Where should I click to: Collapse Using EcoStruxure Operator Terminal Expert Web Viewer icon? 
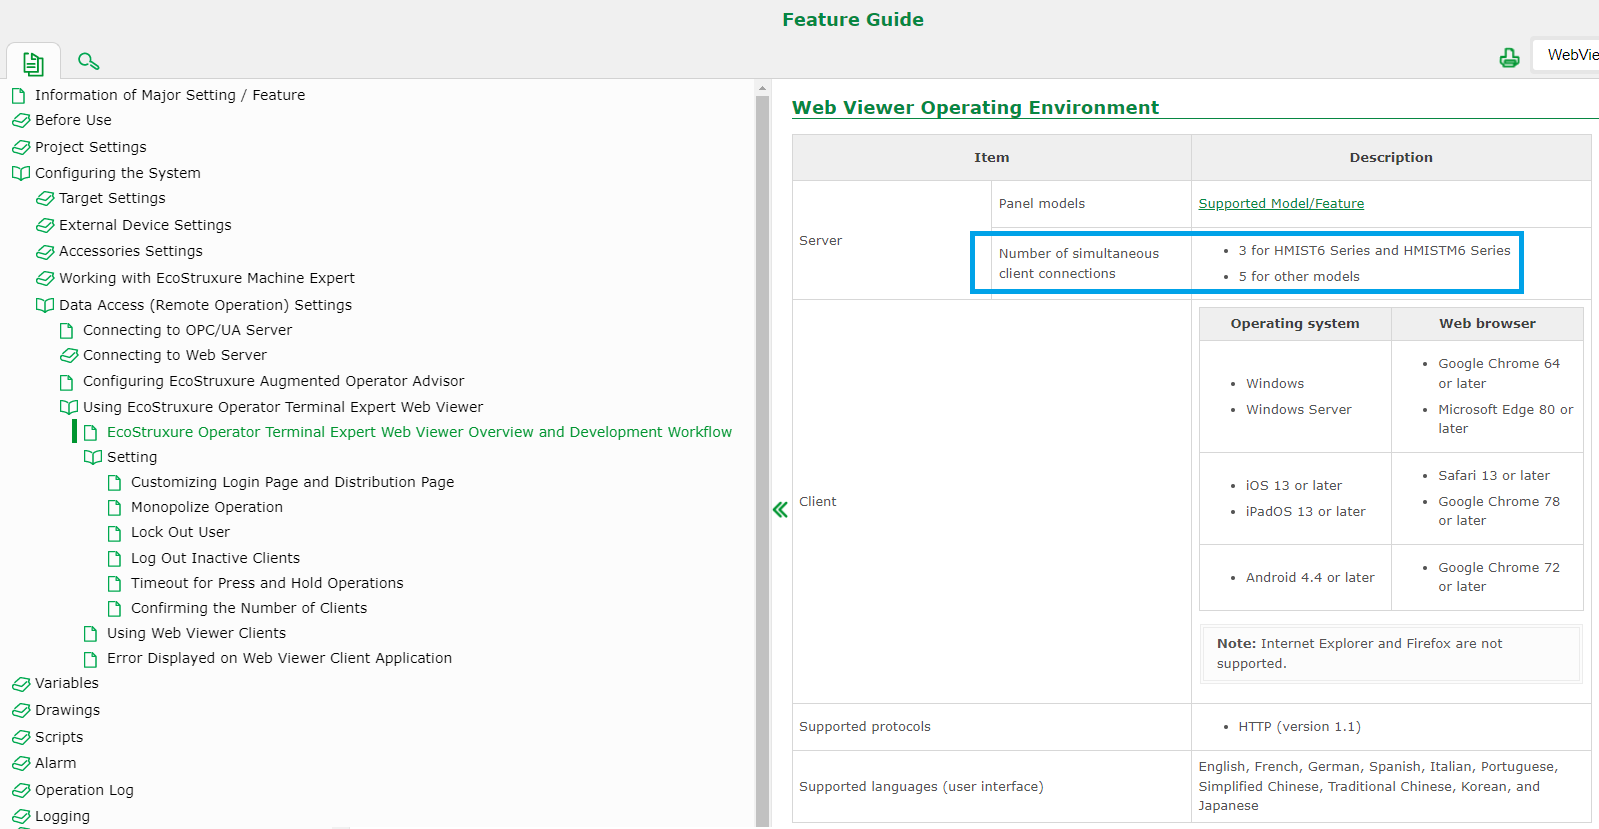coord(69,407)
